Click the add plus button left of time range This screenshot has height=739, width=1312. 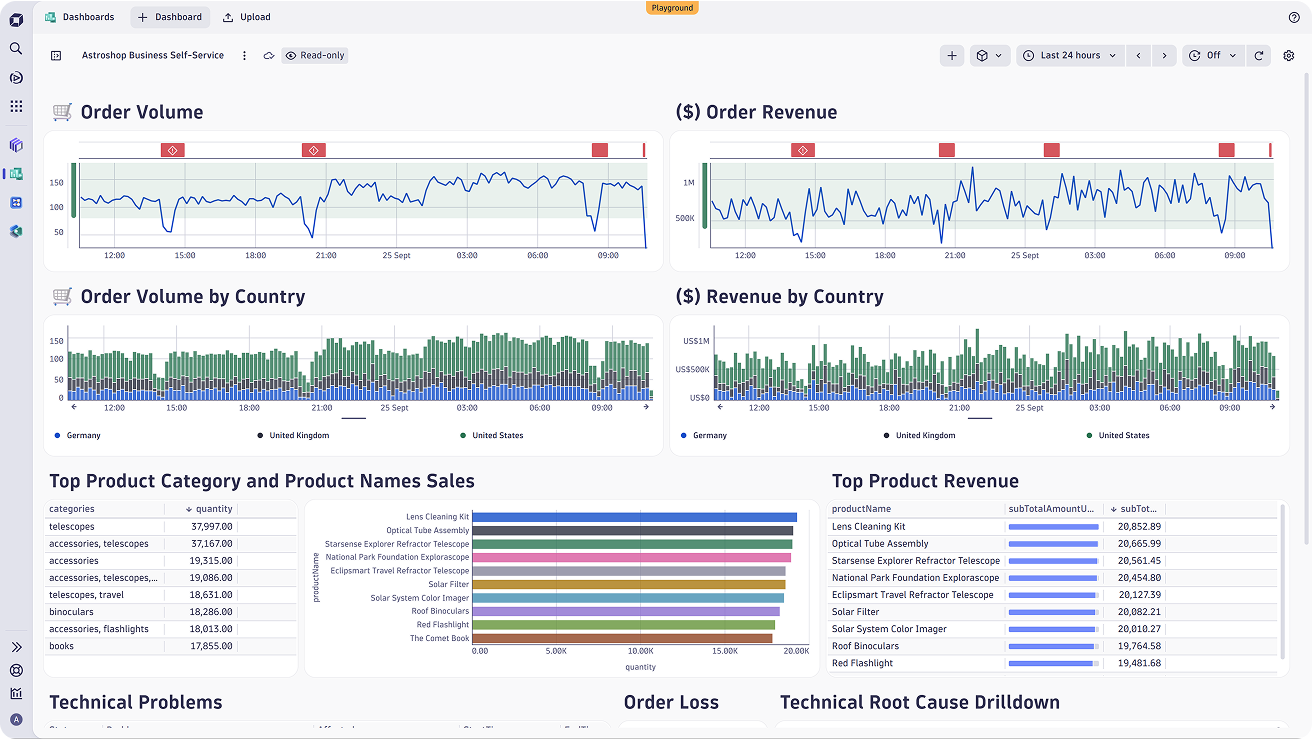[952, 56]
